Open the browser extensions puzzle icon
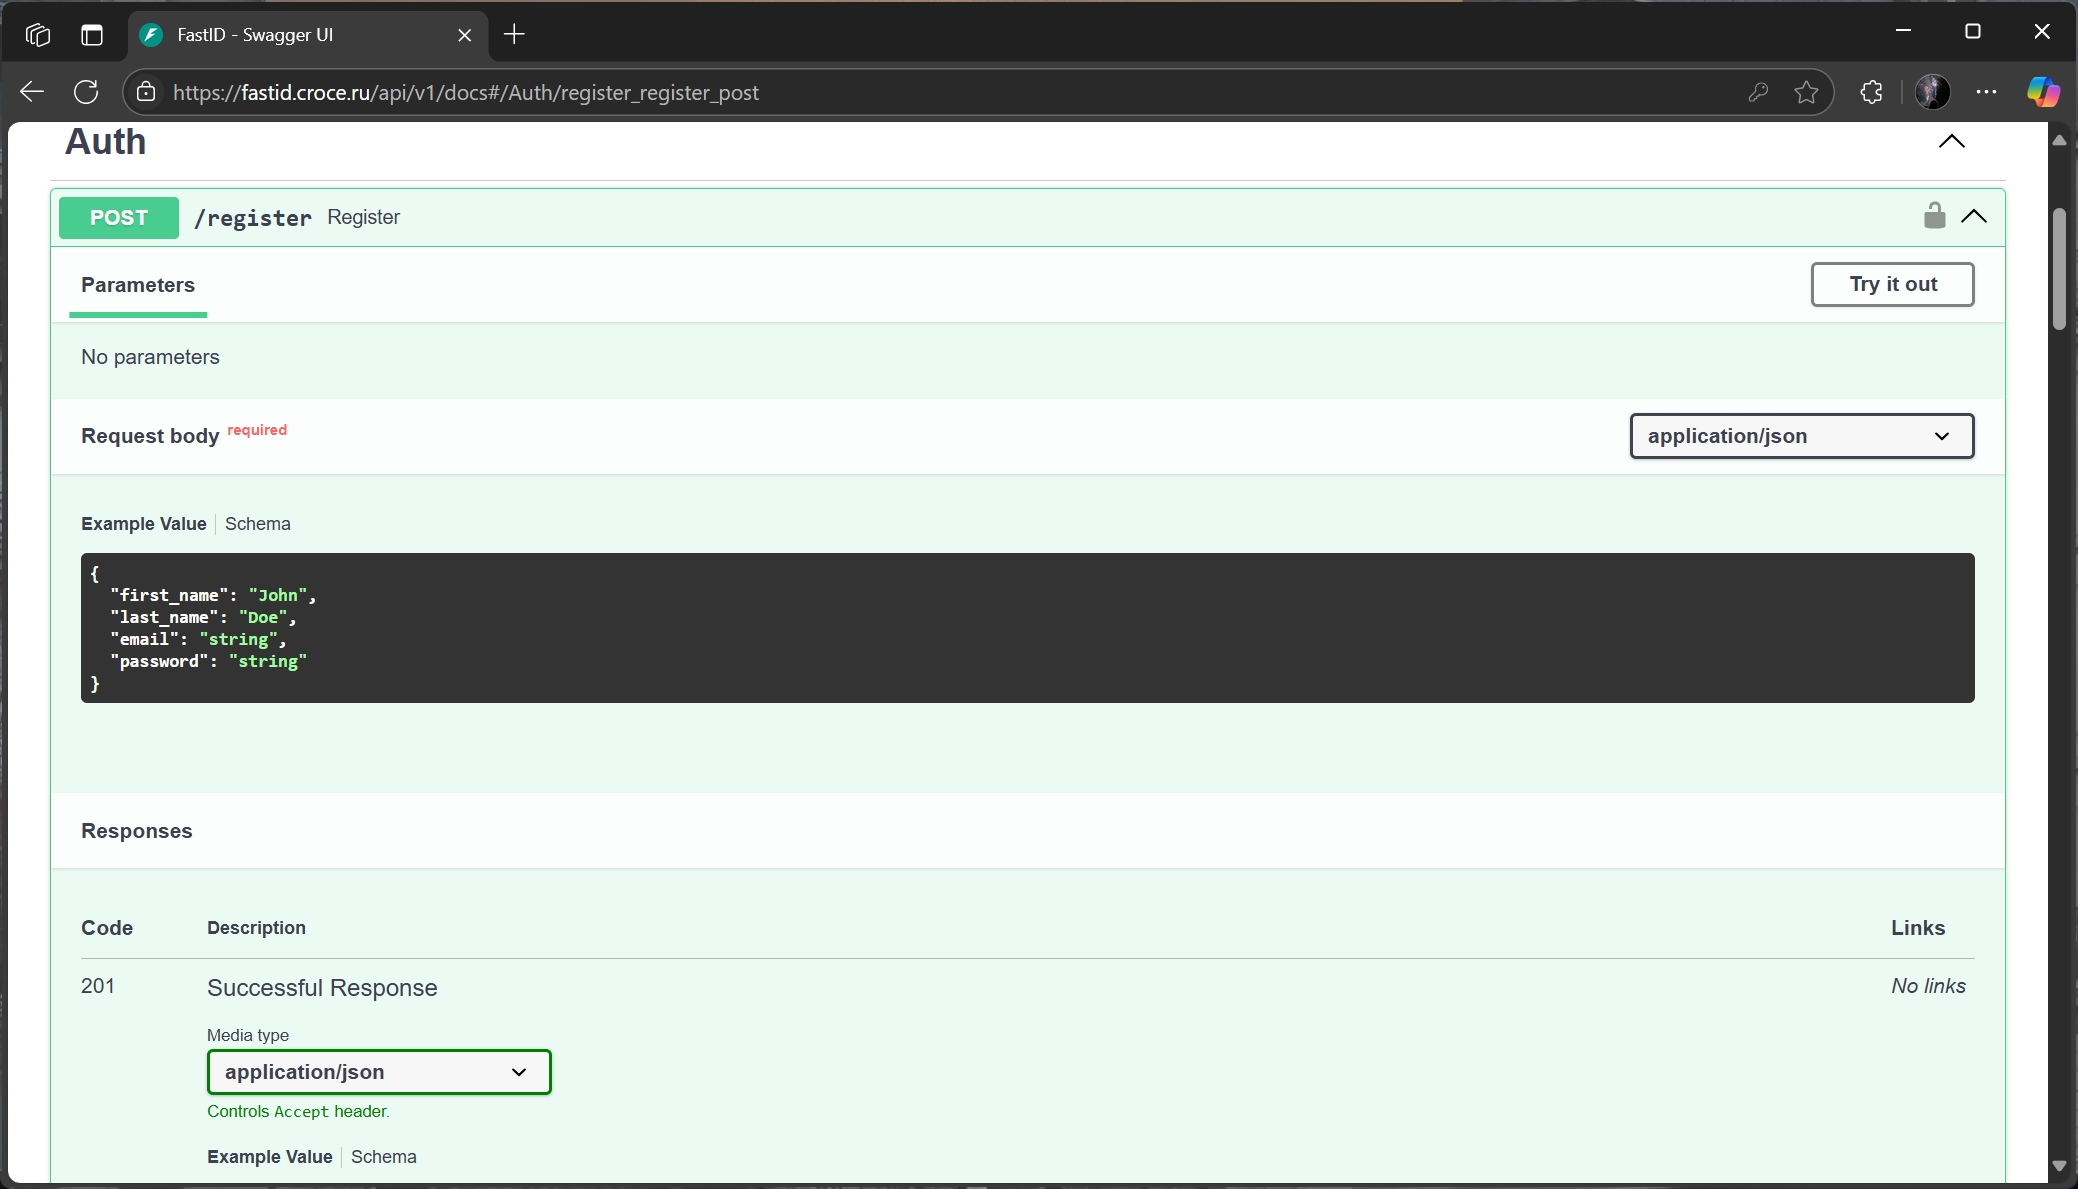 click(x=1871, y=92)
